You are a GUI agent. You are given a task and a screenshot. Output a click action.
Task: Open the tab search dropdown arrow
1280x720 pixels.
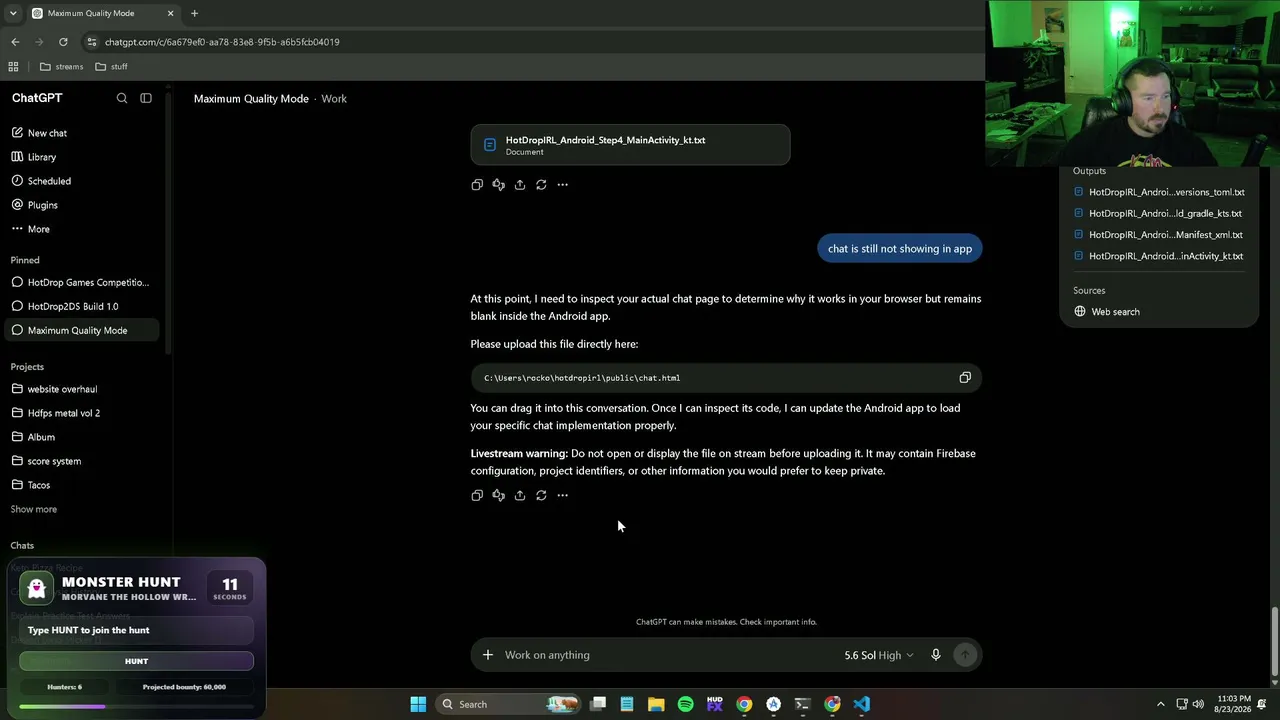pyautogui.click(x=13, y=13)
